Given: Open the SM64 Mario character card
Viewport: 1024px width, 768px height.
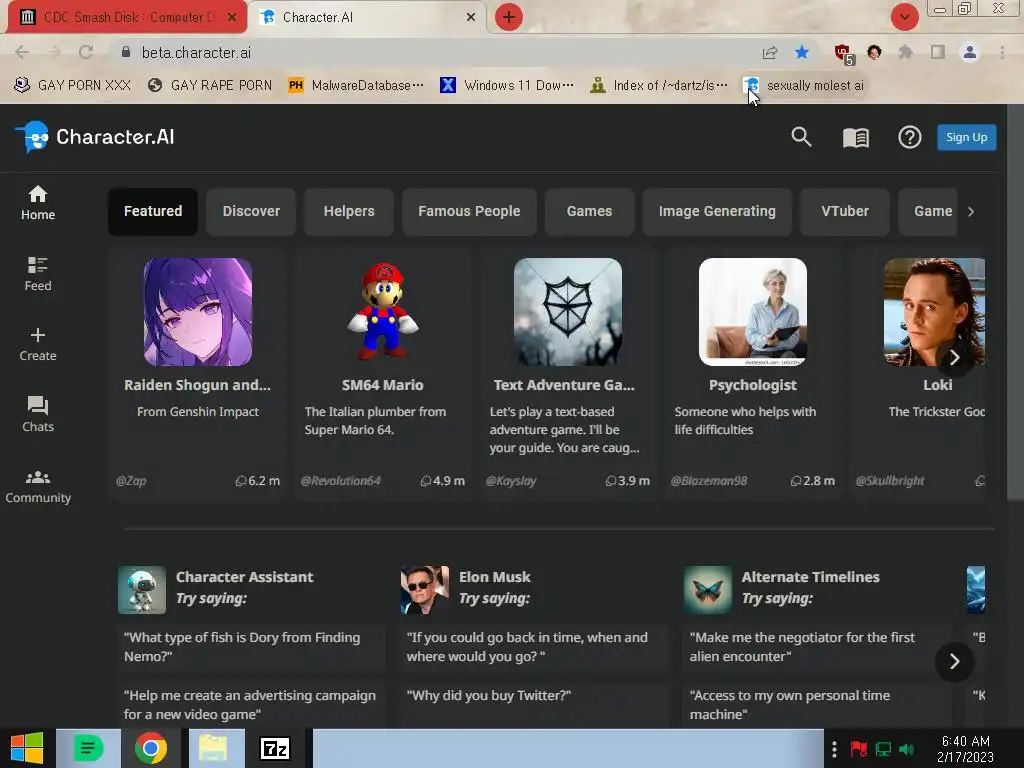Looking at the screenshot, I should pyautogui.click(x=383, y=374).
